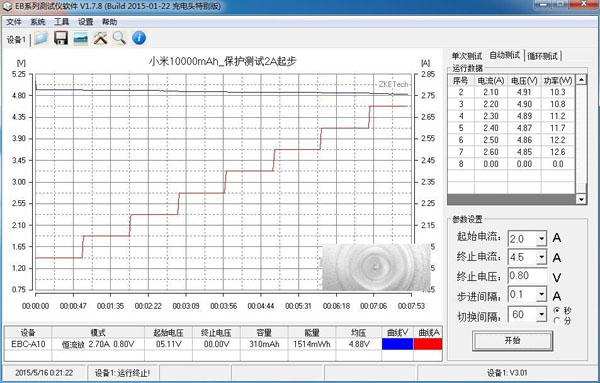Image resolution: width=600 pixels, height=383 pixels.
Task: Save chart picture using the image icon
Action: point(80,38)
